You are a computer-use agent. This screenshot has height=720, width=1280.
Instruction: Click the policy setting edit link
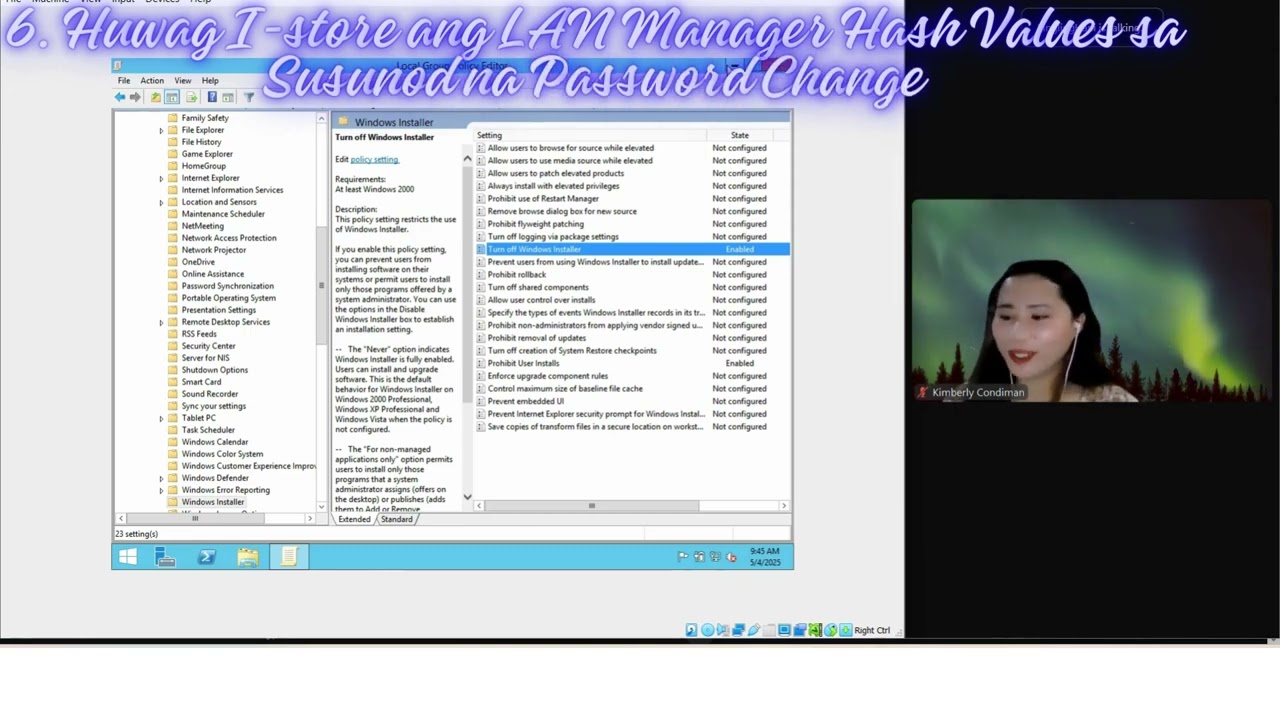(x=374, y=159)
